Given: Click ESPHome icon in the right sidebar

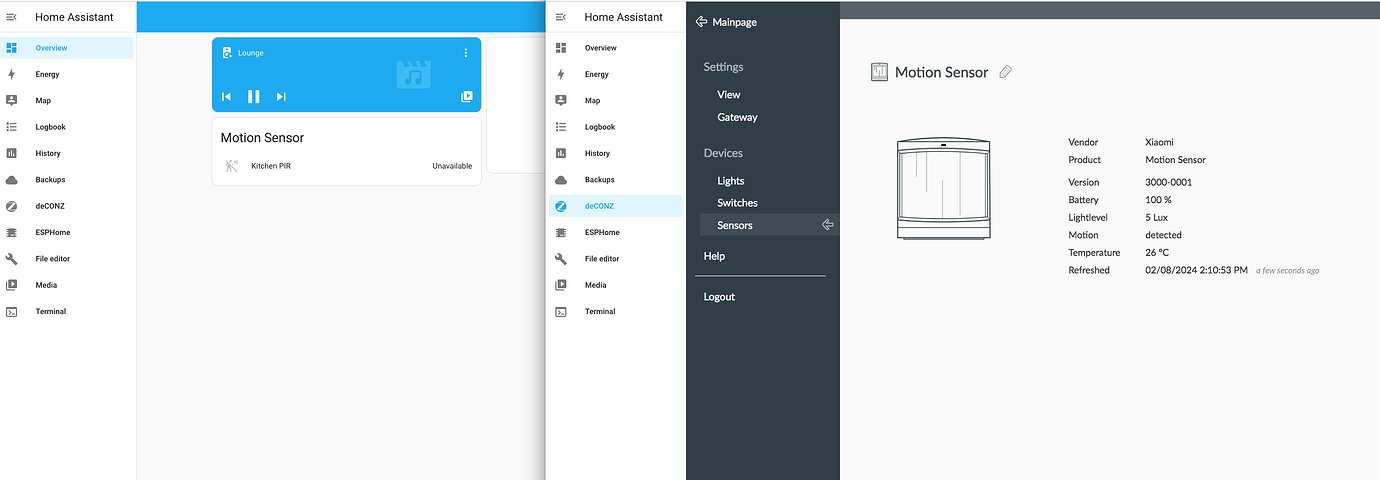Looking at the screenshot, I should pos(561,232).
